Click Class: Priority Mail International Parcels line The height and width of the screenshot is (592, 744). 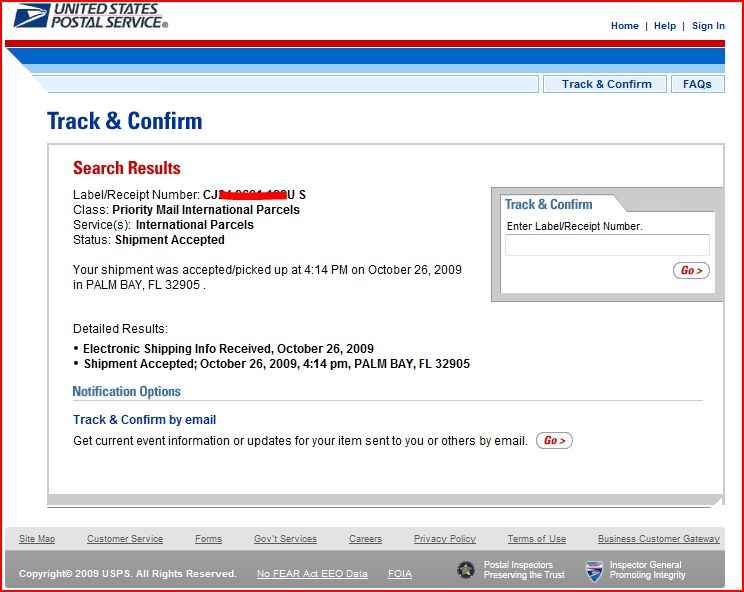tap(186, 210)
